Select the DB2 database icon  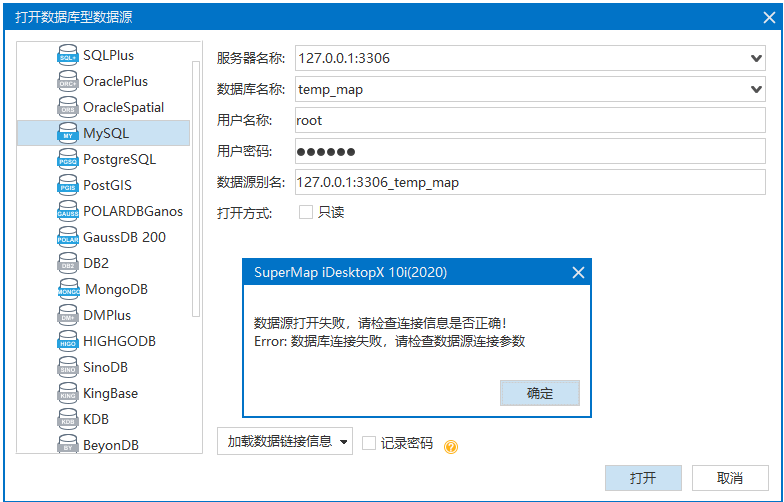(68, 263)
